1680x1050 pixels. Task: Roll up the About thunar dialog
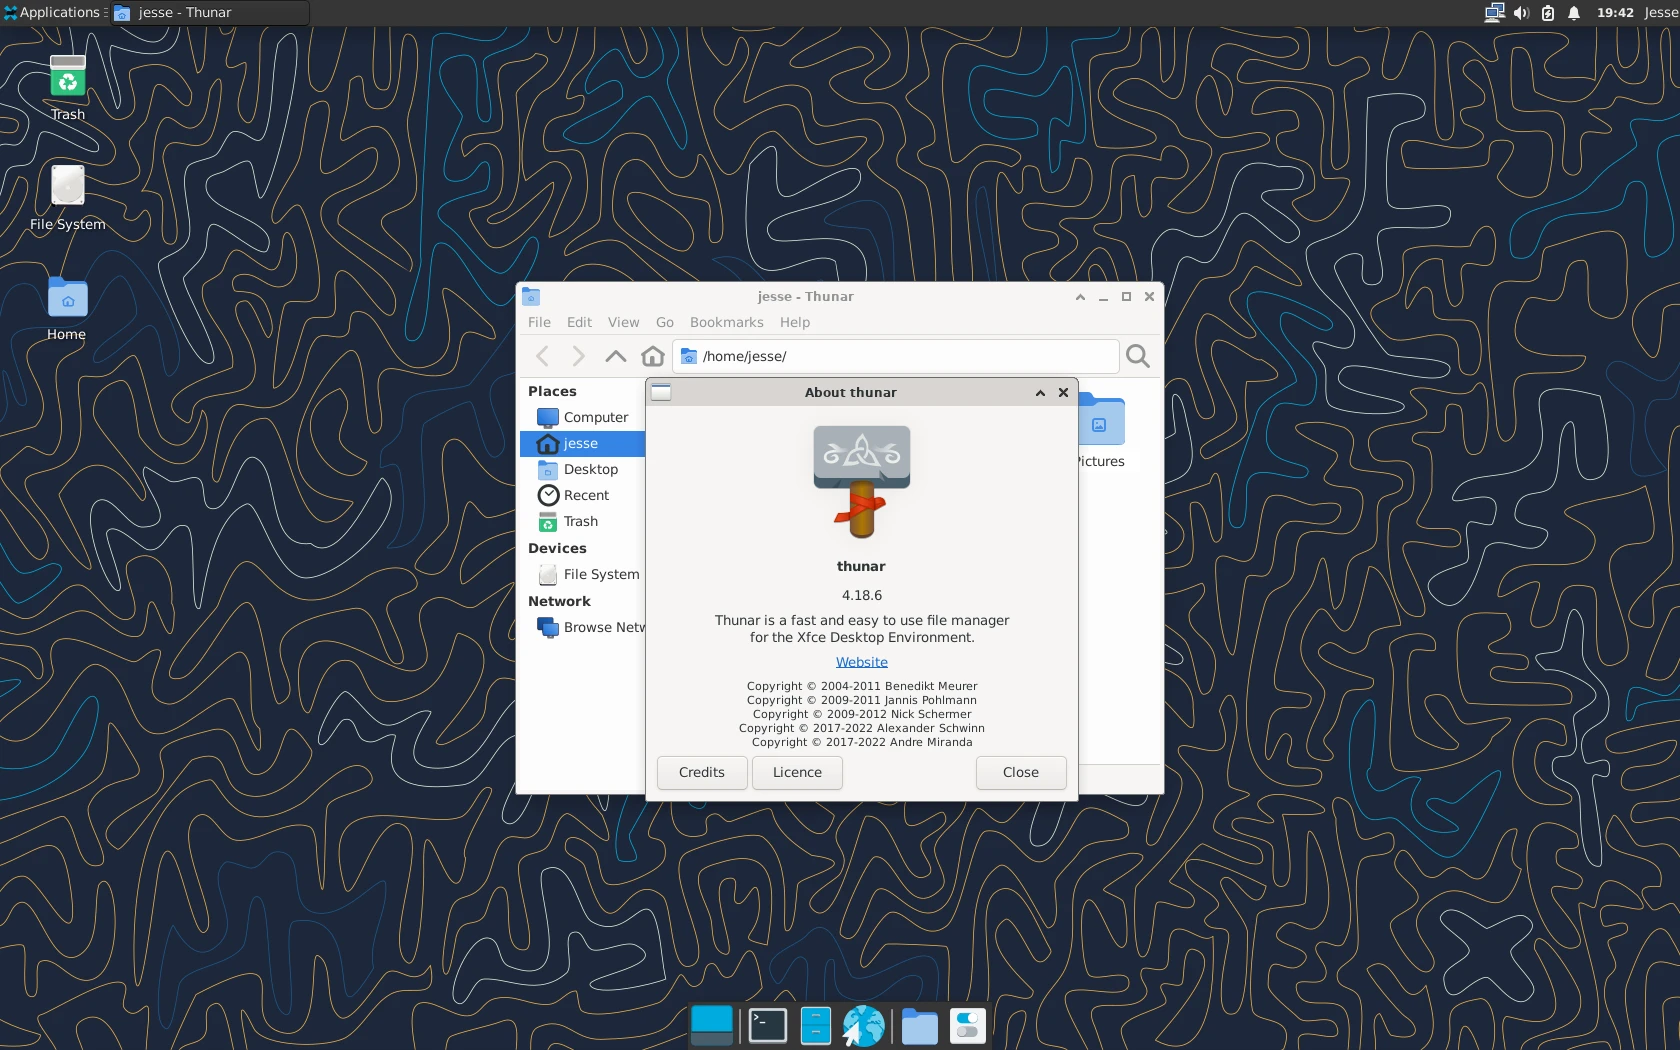click(x=1040, y=393)
